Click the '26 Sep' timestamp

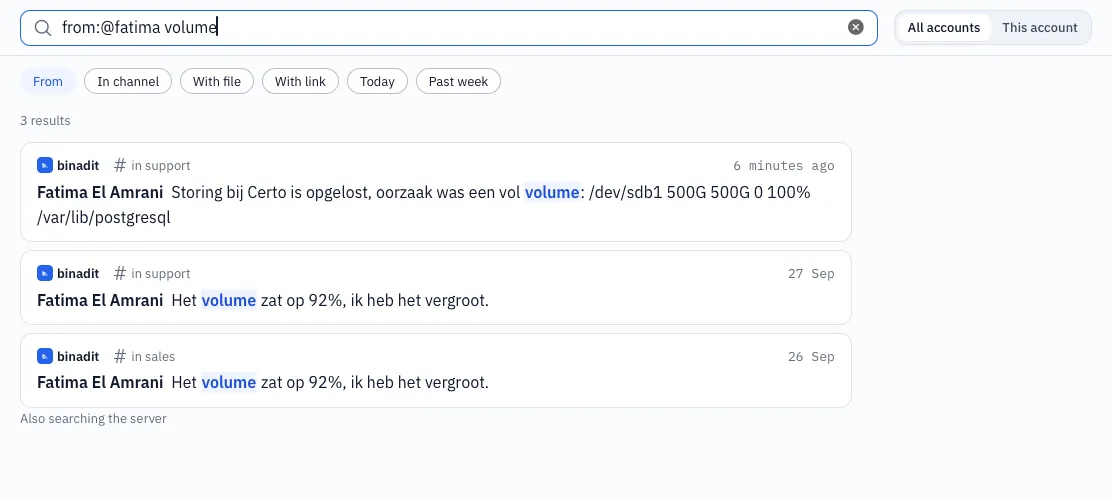[x=811, y=356]
